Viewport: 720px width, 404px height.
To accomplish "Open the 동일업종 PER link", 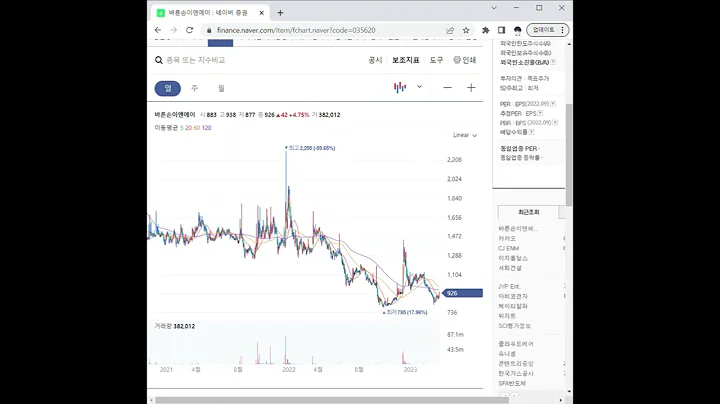I will pos(518,148).
